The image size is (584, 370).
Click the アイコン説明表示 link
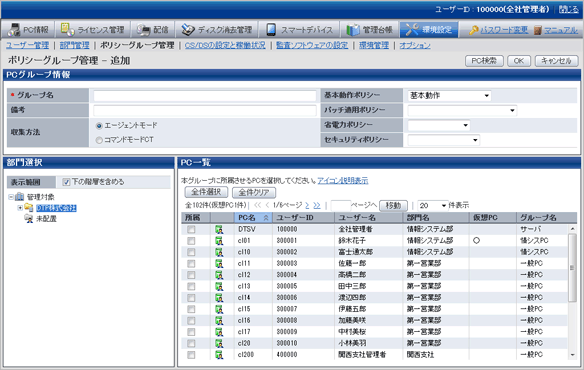coord(343,181)
